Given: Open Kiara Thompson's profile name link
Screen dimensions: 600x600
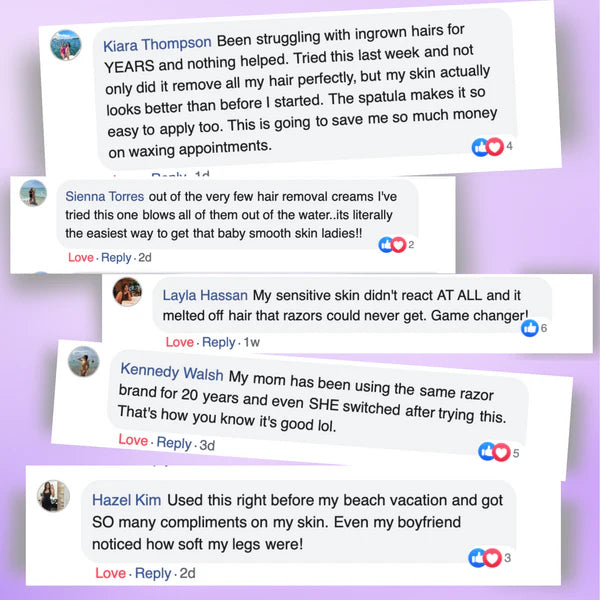Looking at the screenshot, I should click(x=157, y=43).
